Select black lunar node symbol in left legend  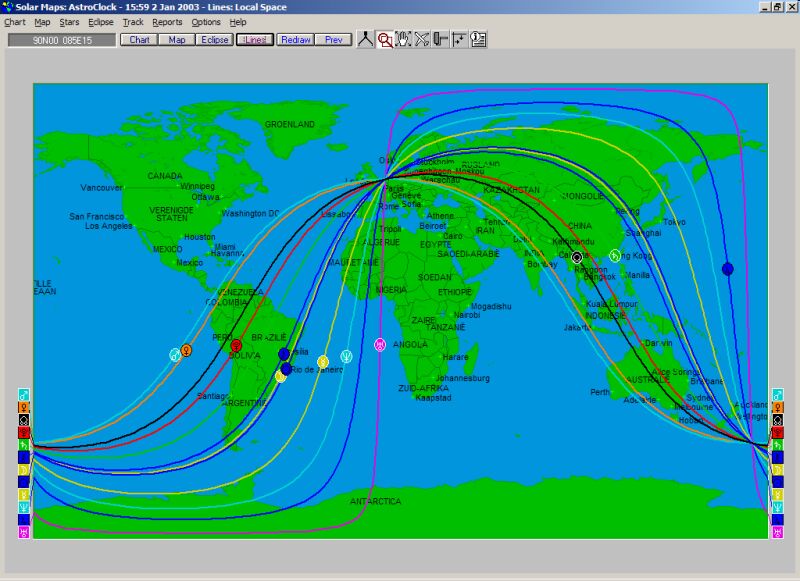coord(24,420)
